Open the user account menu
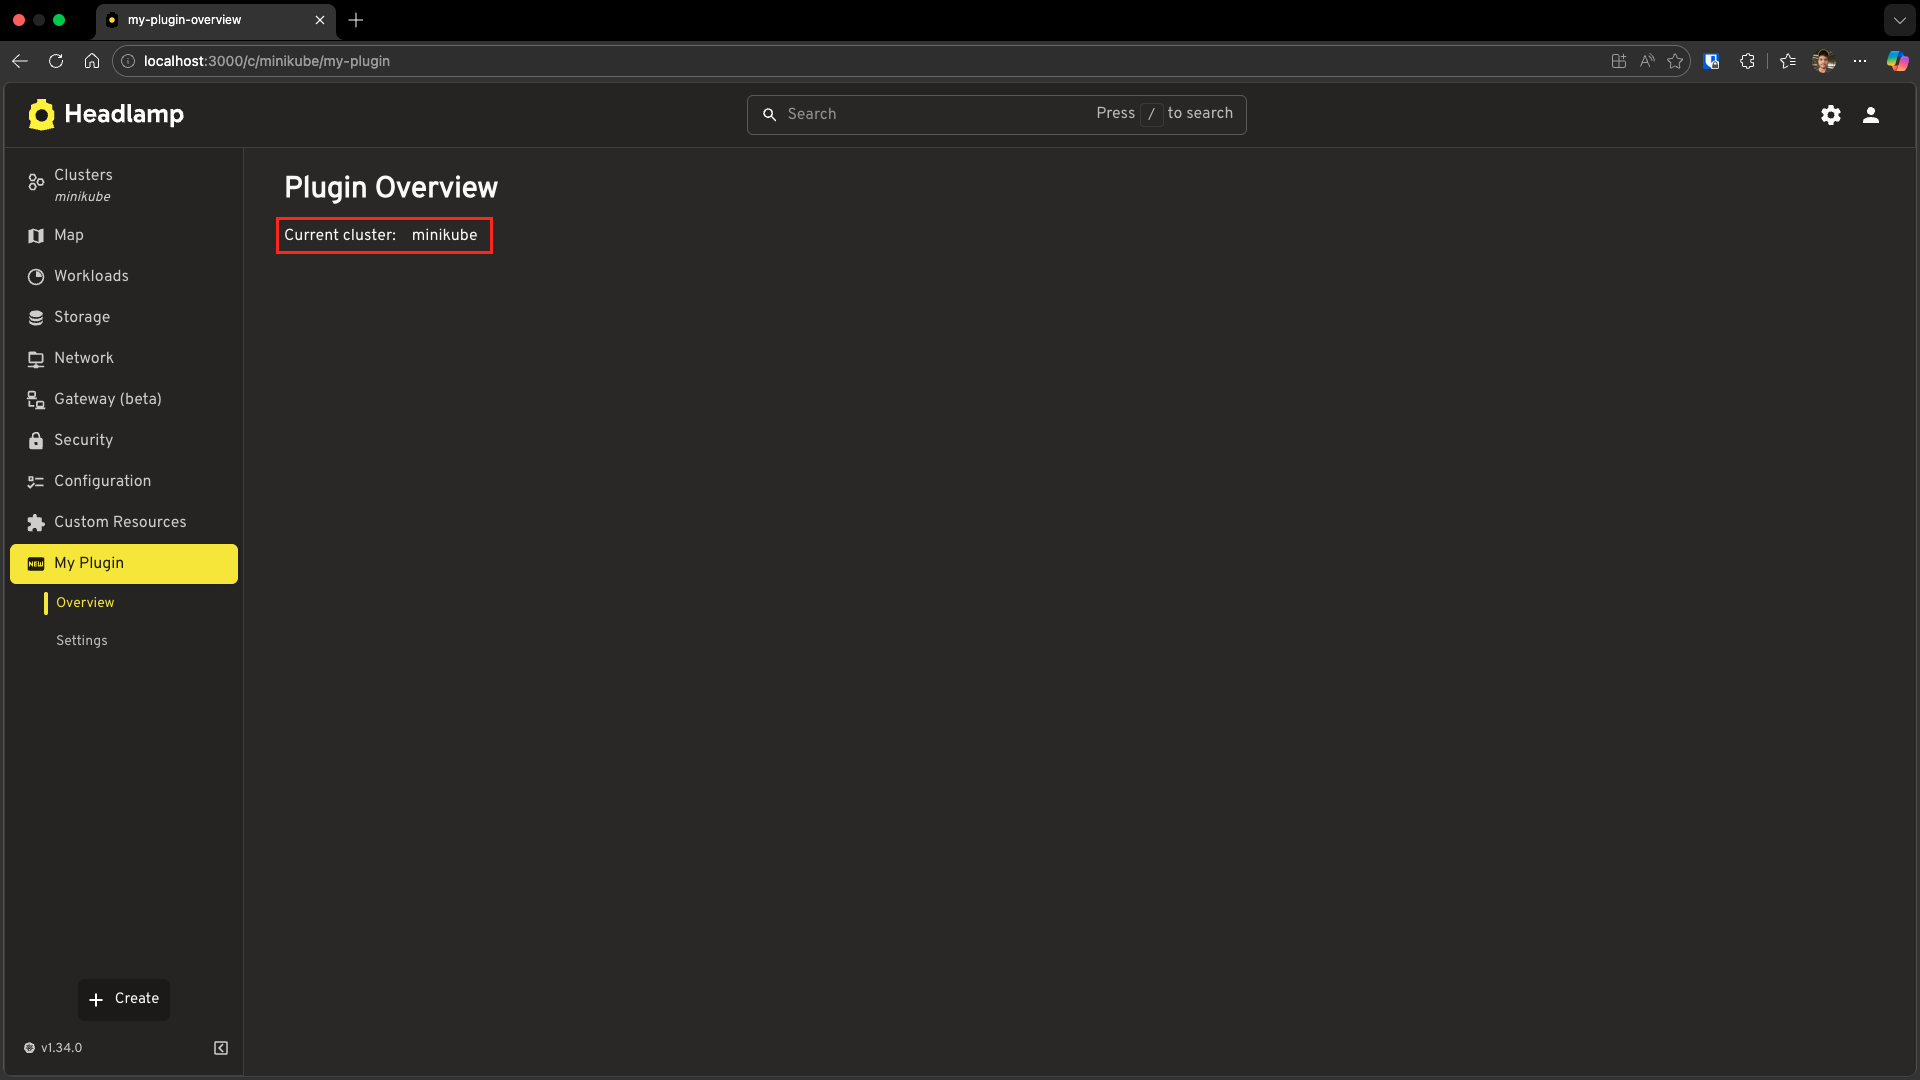Screen dimensions: 1920x1080 1871,115
